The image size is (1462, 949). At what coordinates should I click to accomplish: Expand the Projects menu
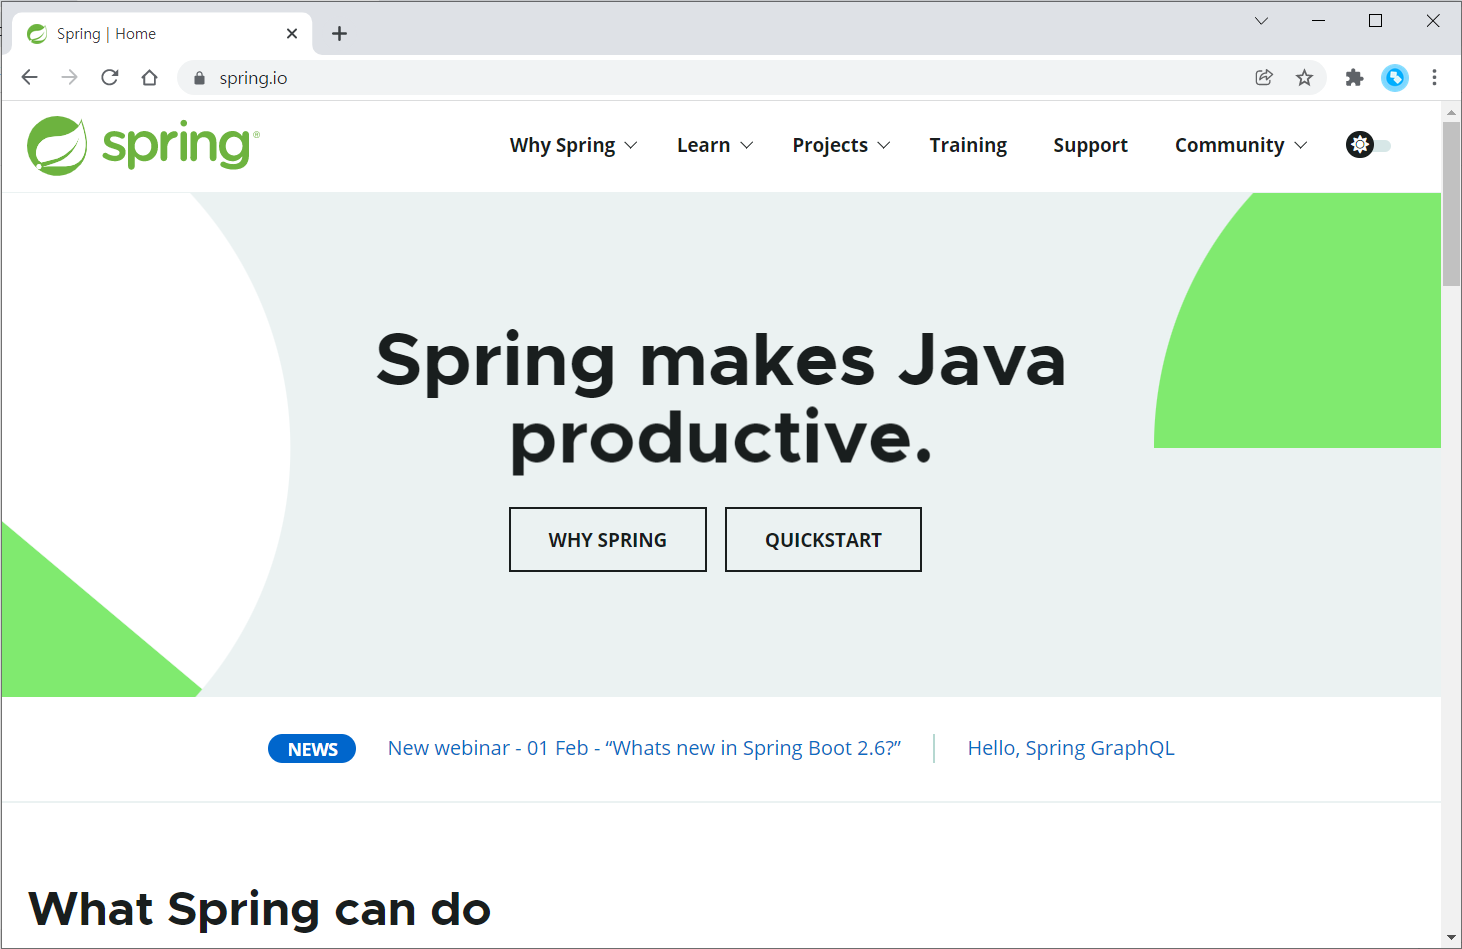841,145
